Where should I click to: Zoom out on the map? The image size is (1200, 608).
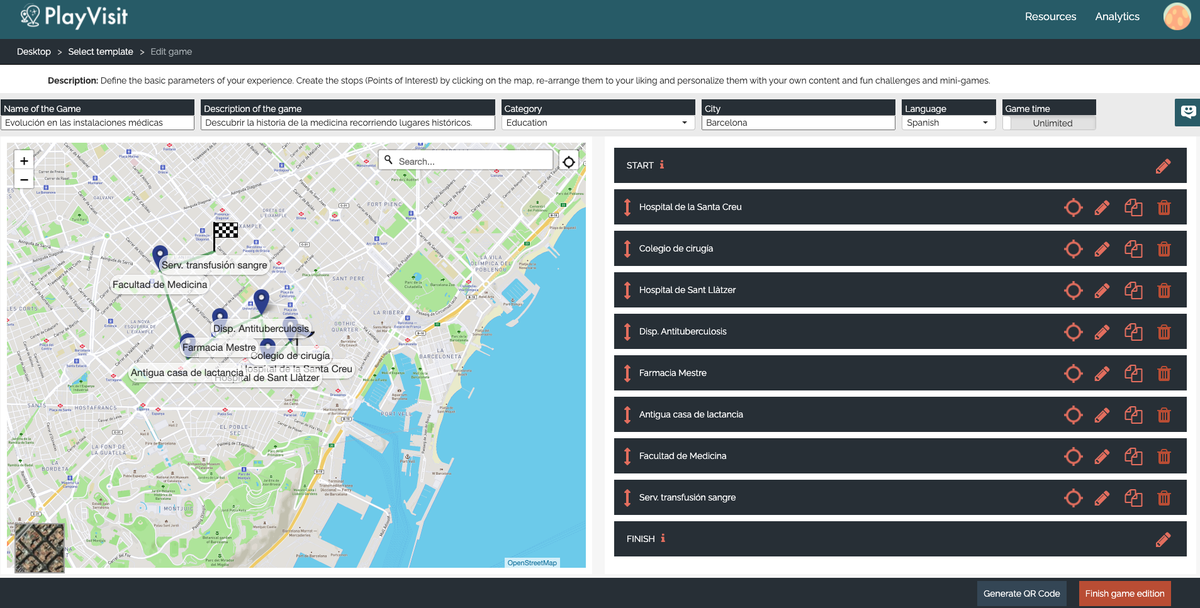[x=24, y=180]
